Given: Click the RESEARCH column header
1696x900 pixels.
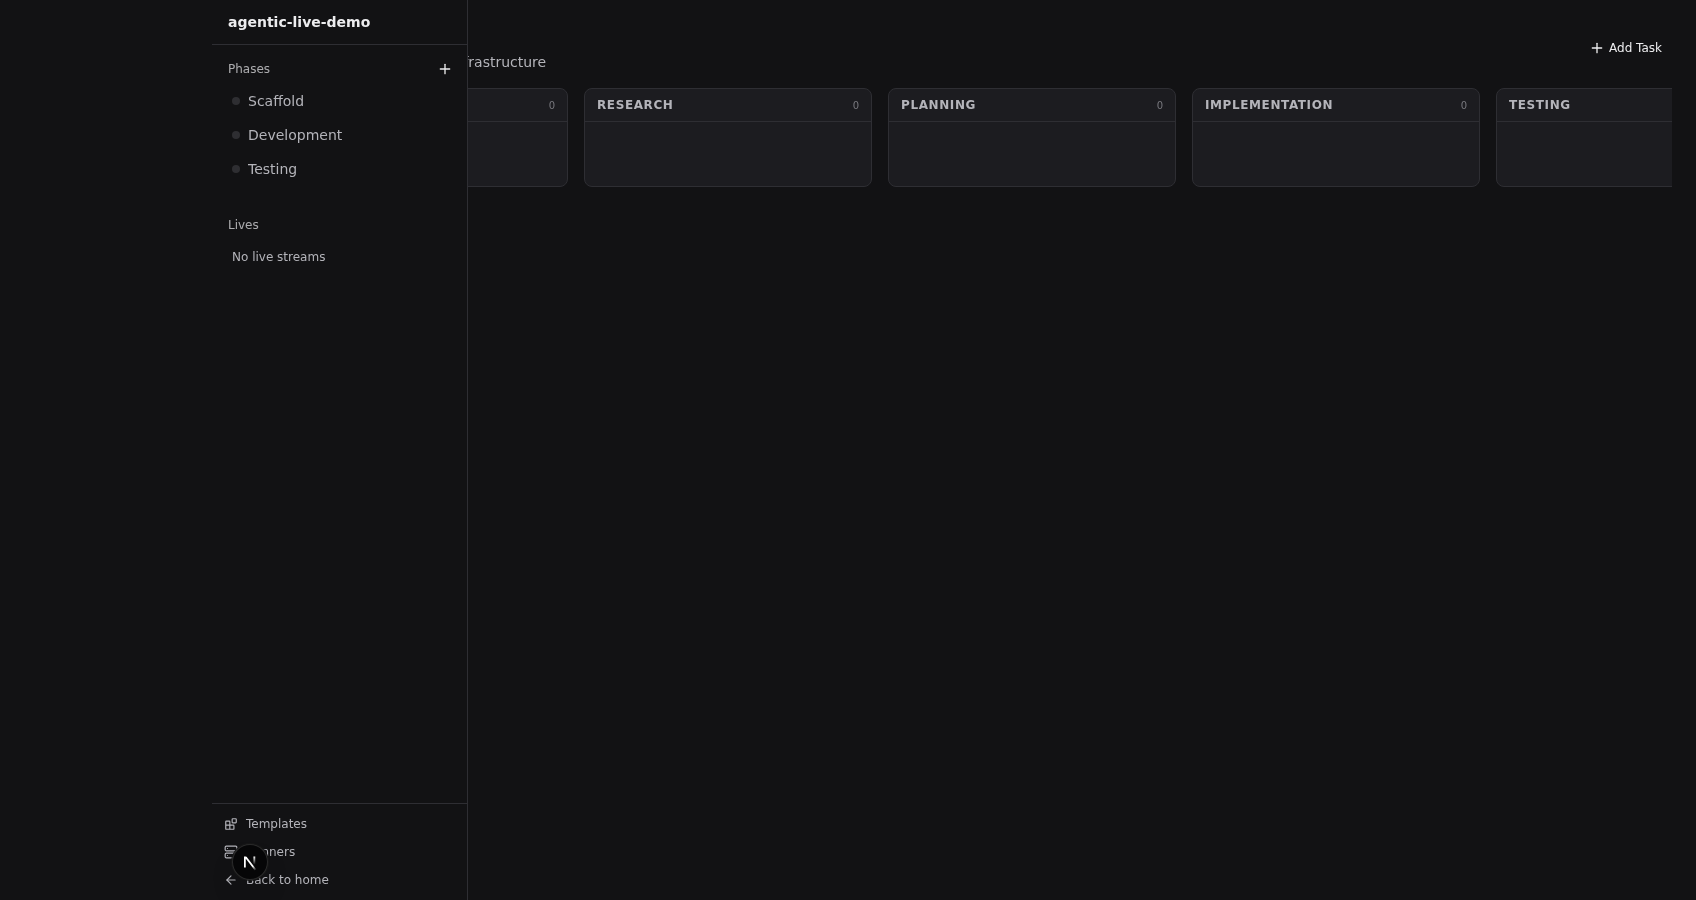Looking at the screenshot, I should pos(635,105).
